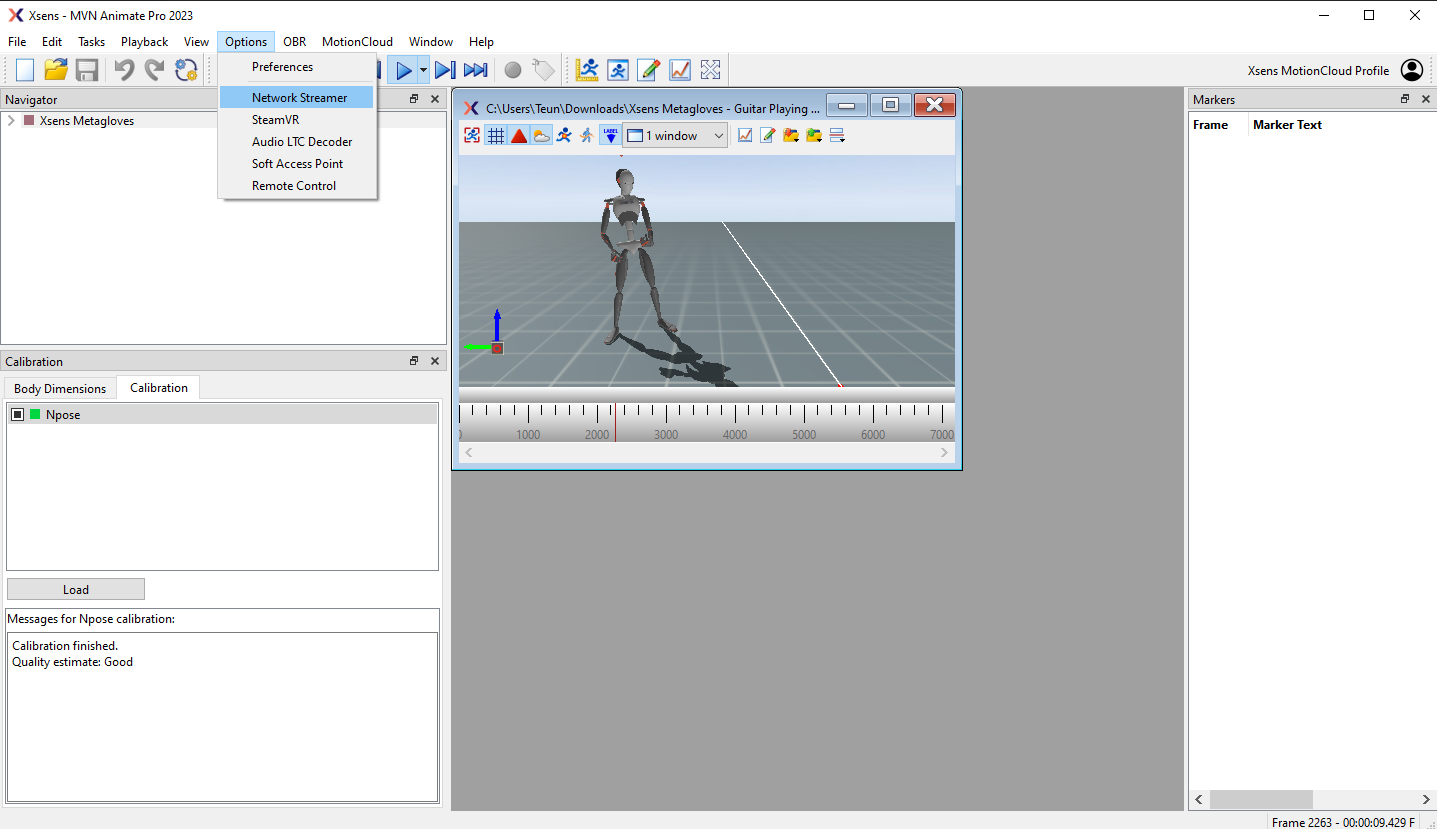
Task: Click the pencil notepad icon in main toolbar
Action: 649,70
